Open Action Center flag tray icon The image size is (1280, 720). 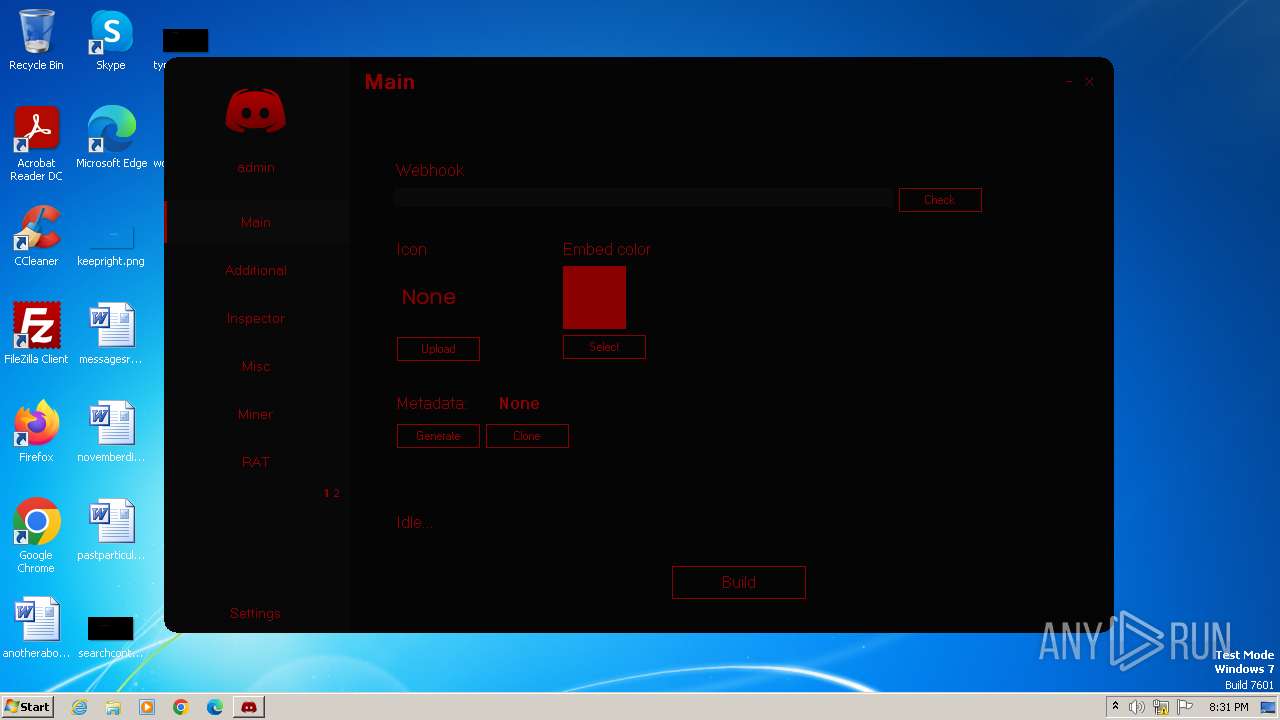(x=1185, y=707)
